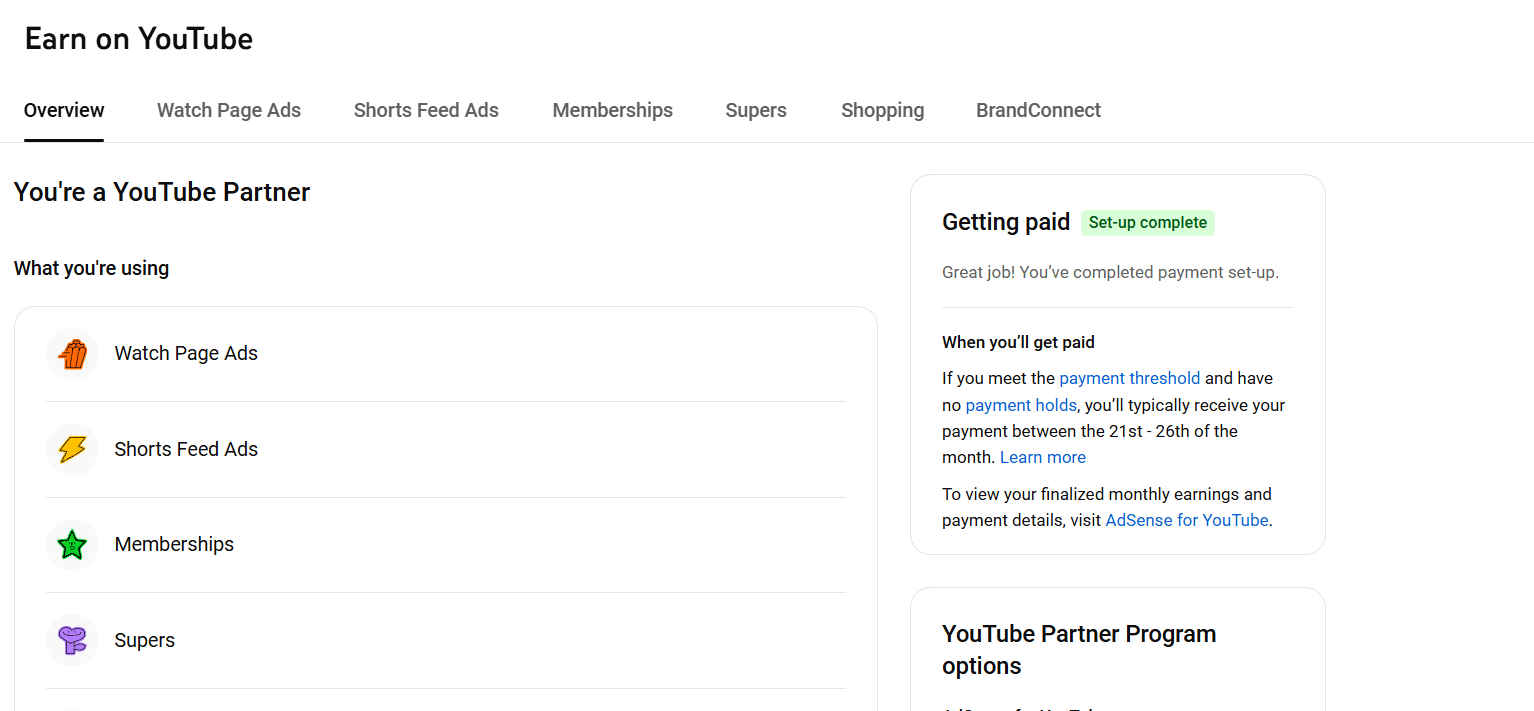Click the Set-up complete status badge
Image resolution: width=1534 pixels, height=711 pixels.
coord(1148,223)
